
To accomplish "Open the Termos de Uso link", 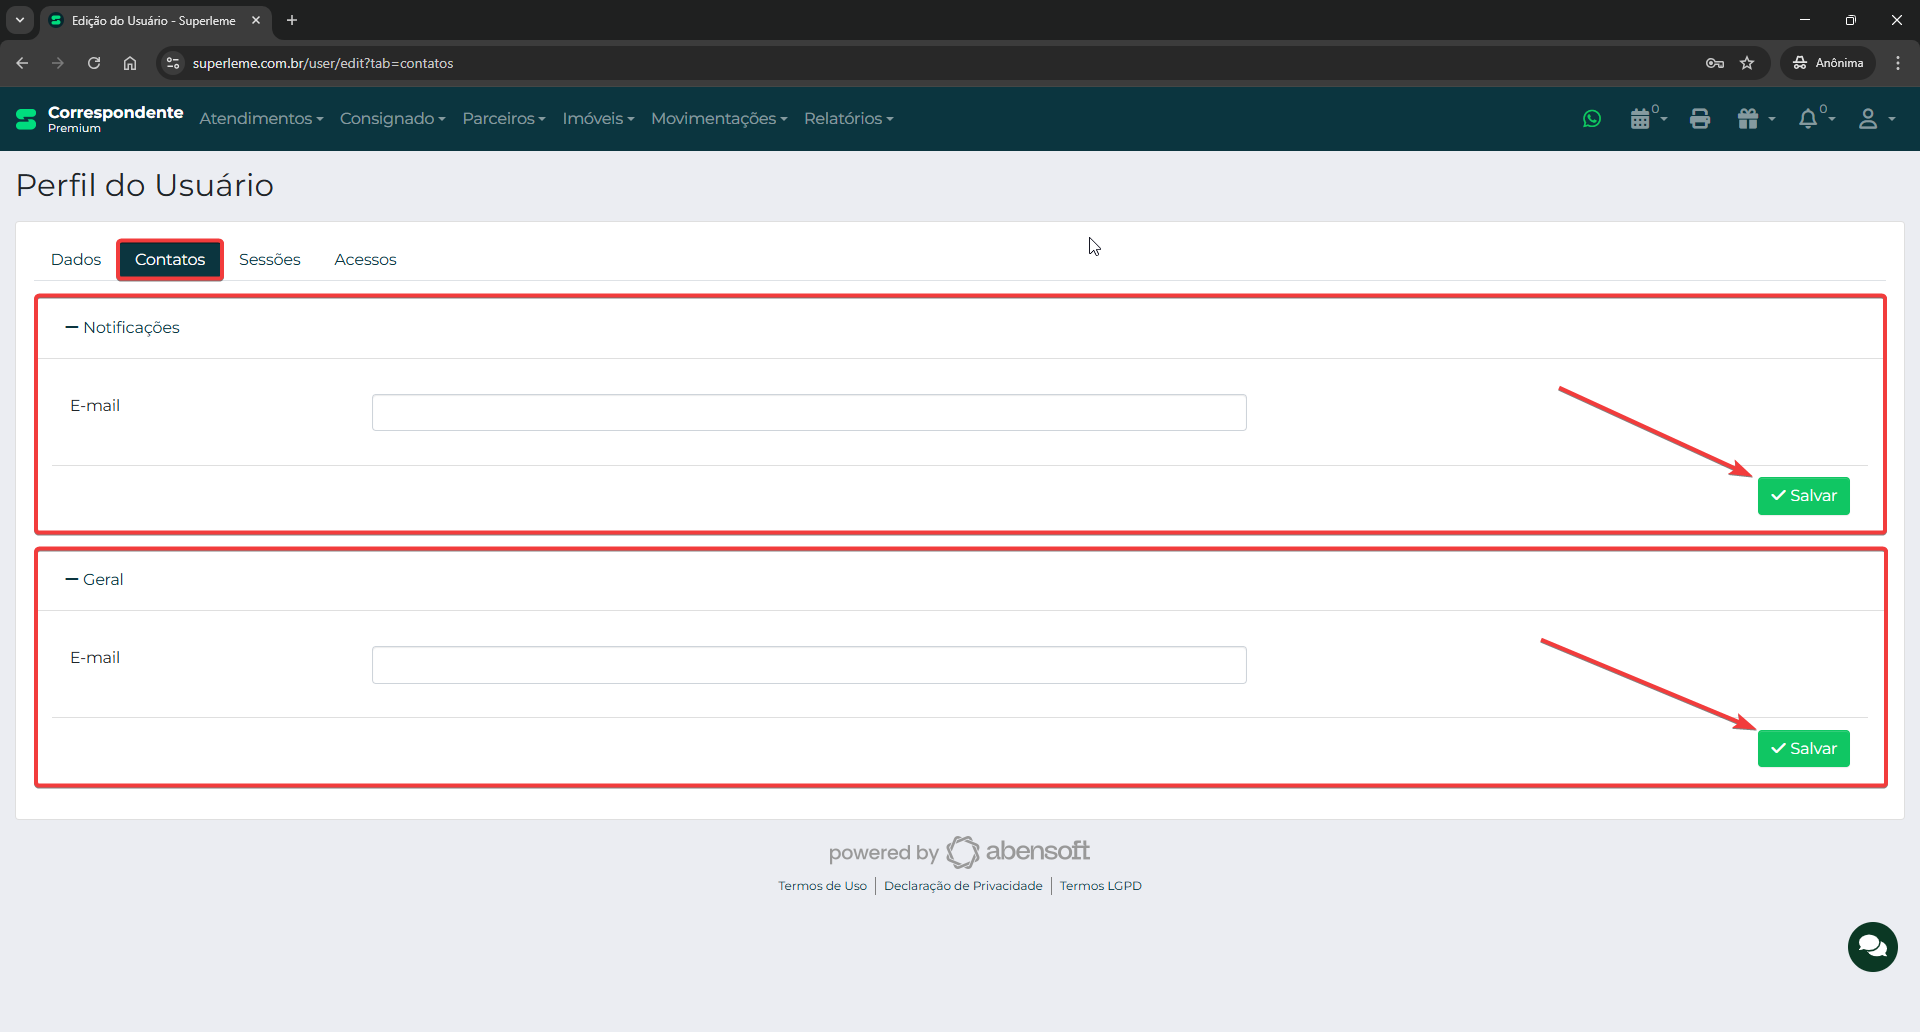I will [822, 886].
